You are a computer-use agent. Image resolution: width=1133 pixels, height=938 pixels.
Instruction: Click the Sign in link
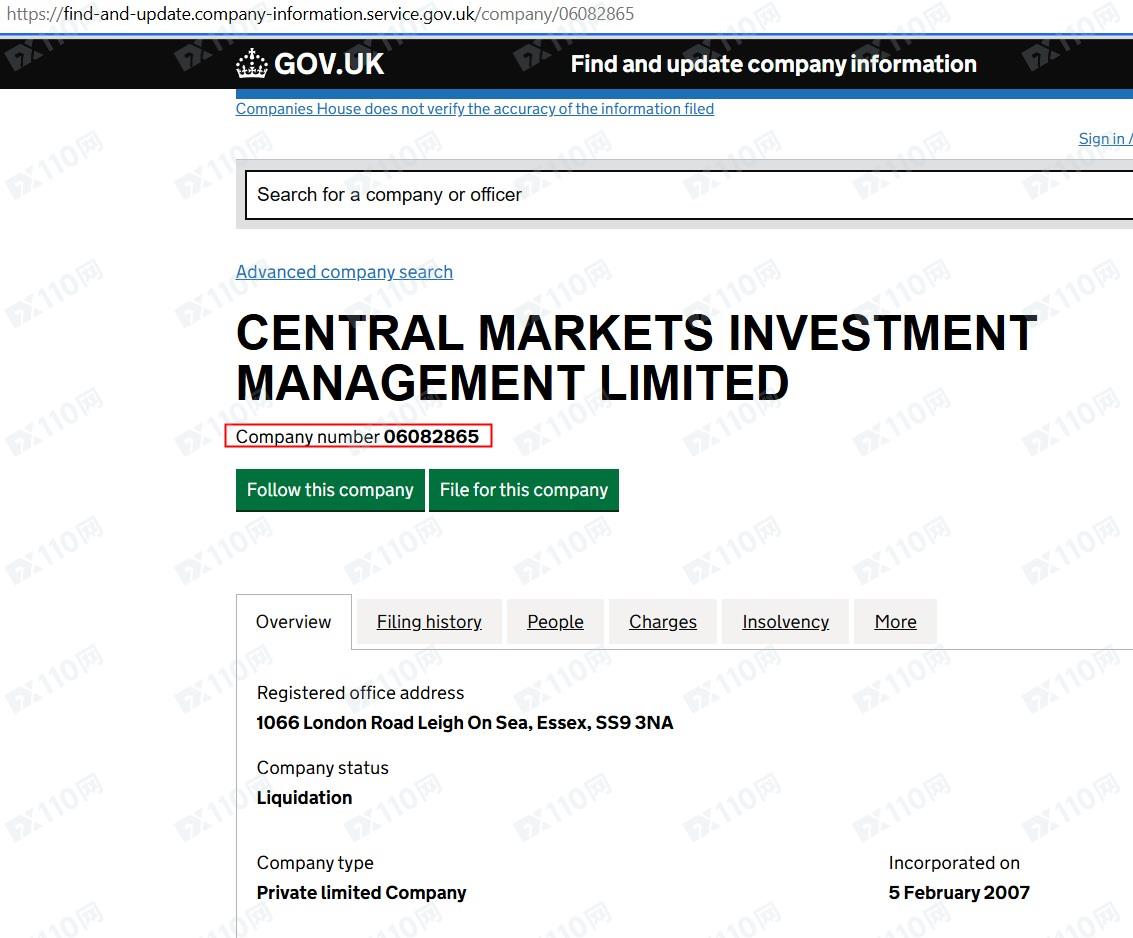[1105, 139]
